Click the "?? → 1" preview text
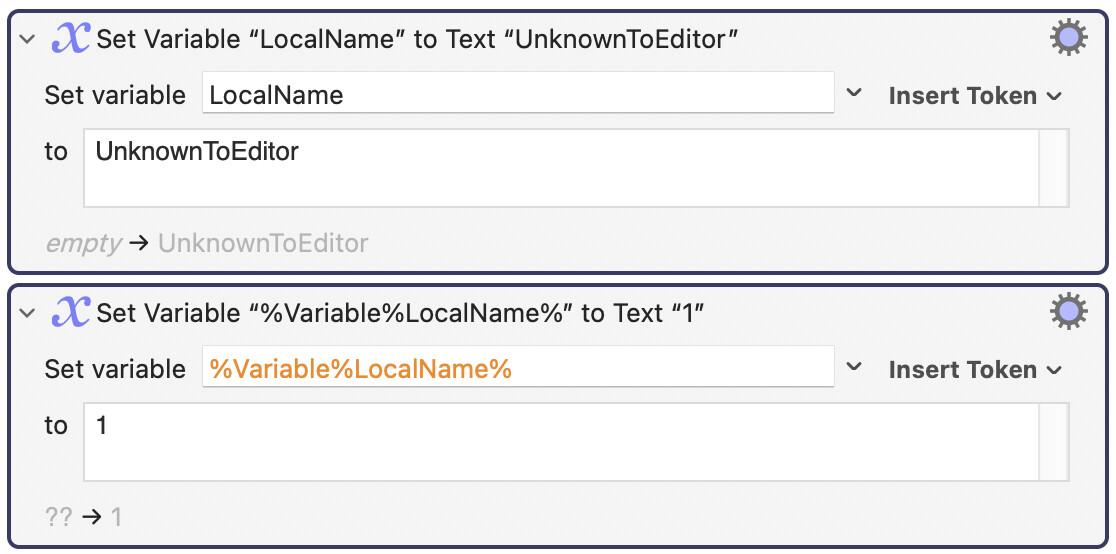This screenshot has height=554, width=1116. pos(83,517)
